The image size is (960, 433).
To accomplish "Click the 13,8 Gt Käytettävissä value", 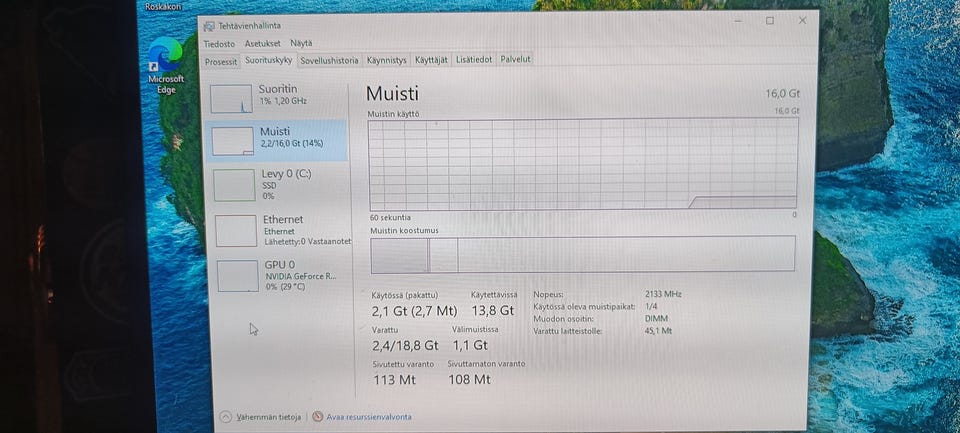I will [493, 311].
